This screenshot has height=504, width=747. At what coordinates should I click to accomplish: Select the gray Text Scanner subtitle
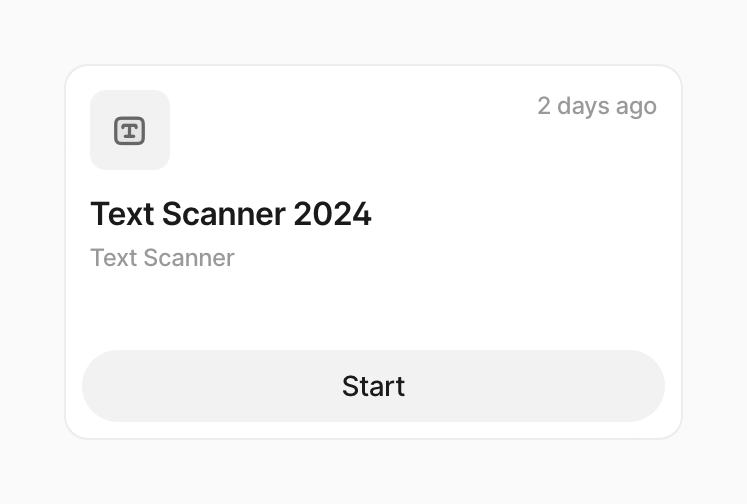tap(162, 258)
